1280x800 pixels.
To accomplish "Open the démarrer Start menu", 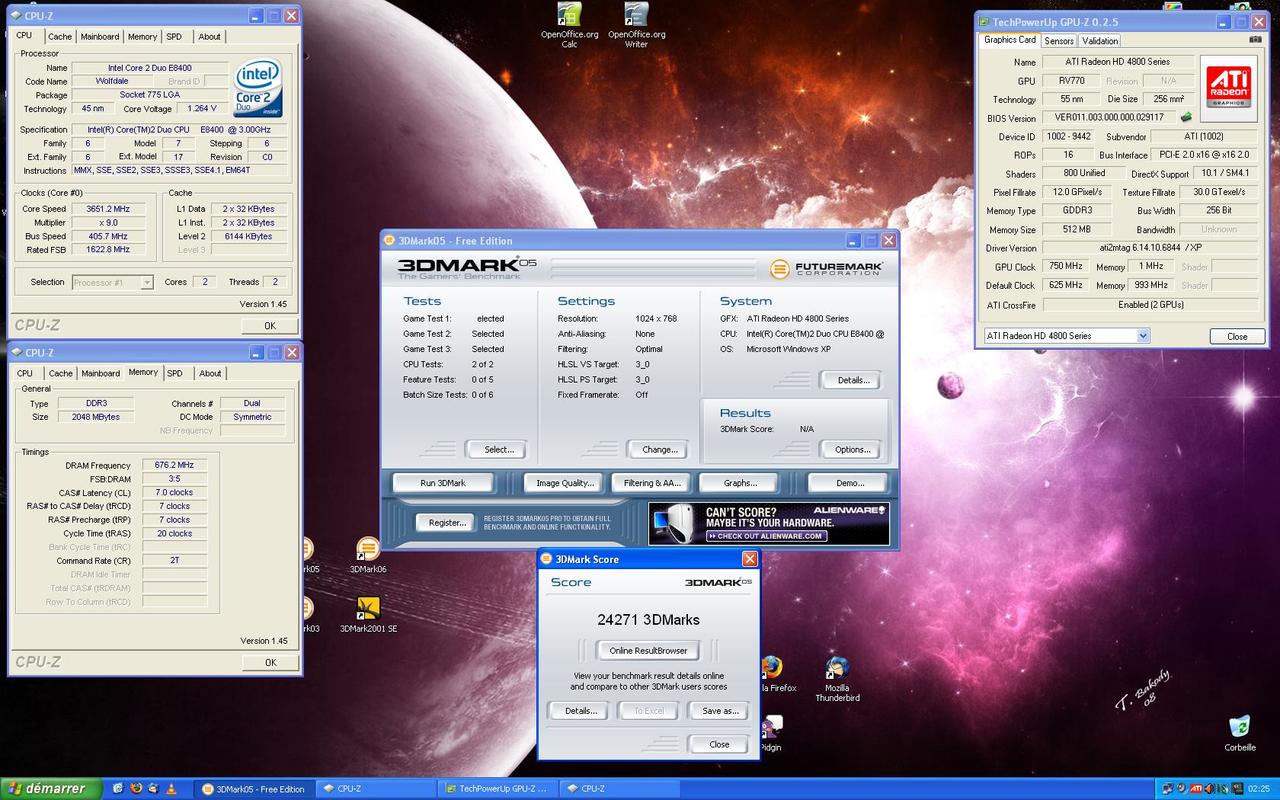I will click(51, 788).
